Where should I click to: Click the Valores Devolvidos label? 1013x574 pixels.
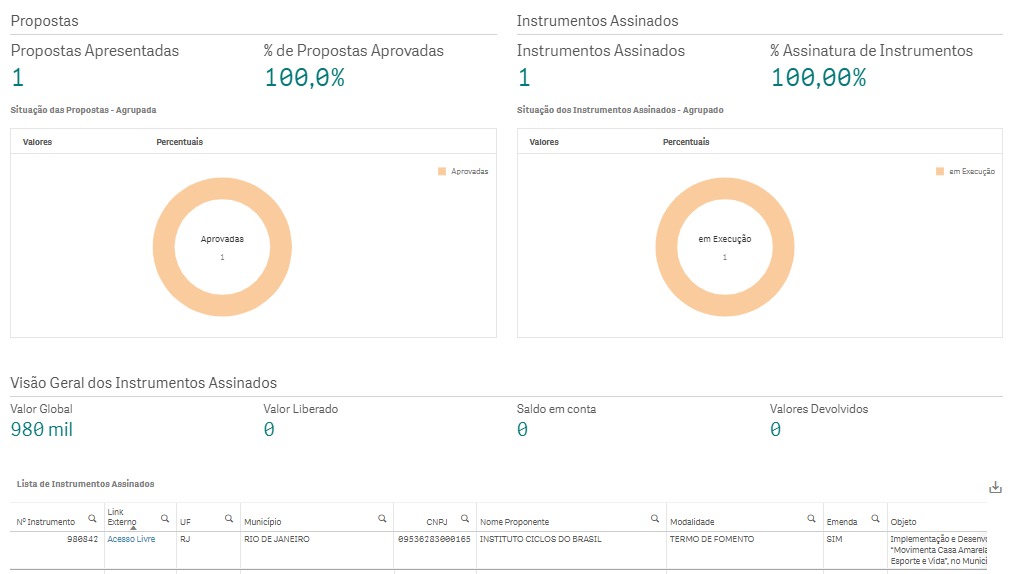click(x=819, y=409)
